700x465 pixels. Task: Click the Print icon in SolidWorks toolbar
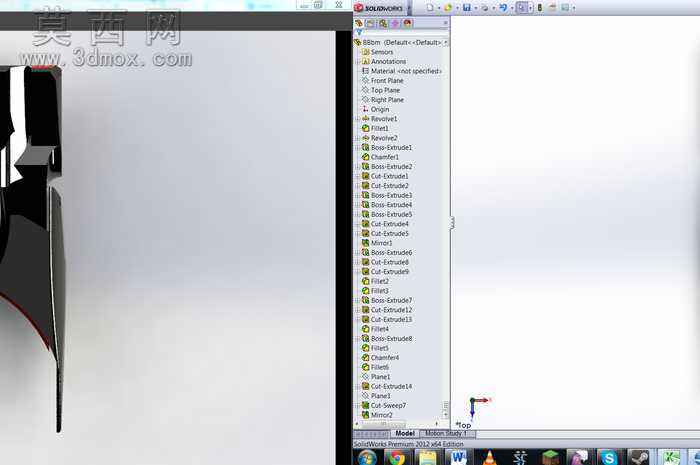pyautogui.click(x=484, y=8)
